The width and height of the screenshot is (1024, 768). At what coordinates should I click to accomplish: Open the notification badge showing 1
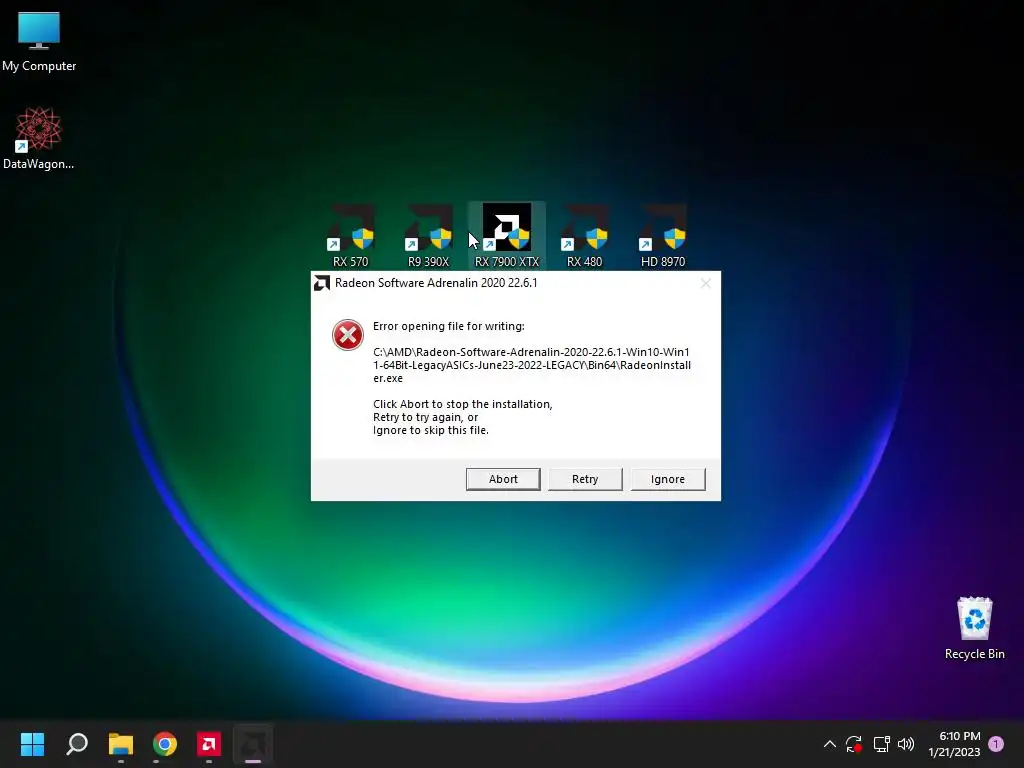996,744
